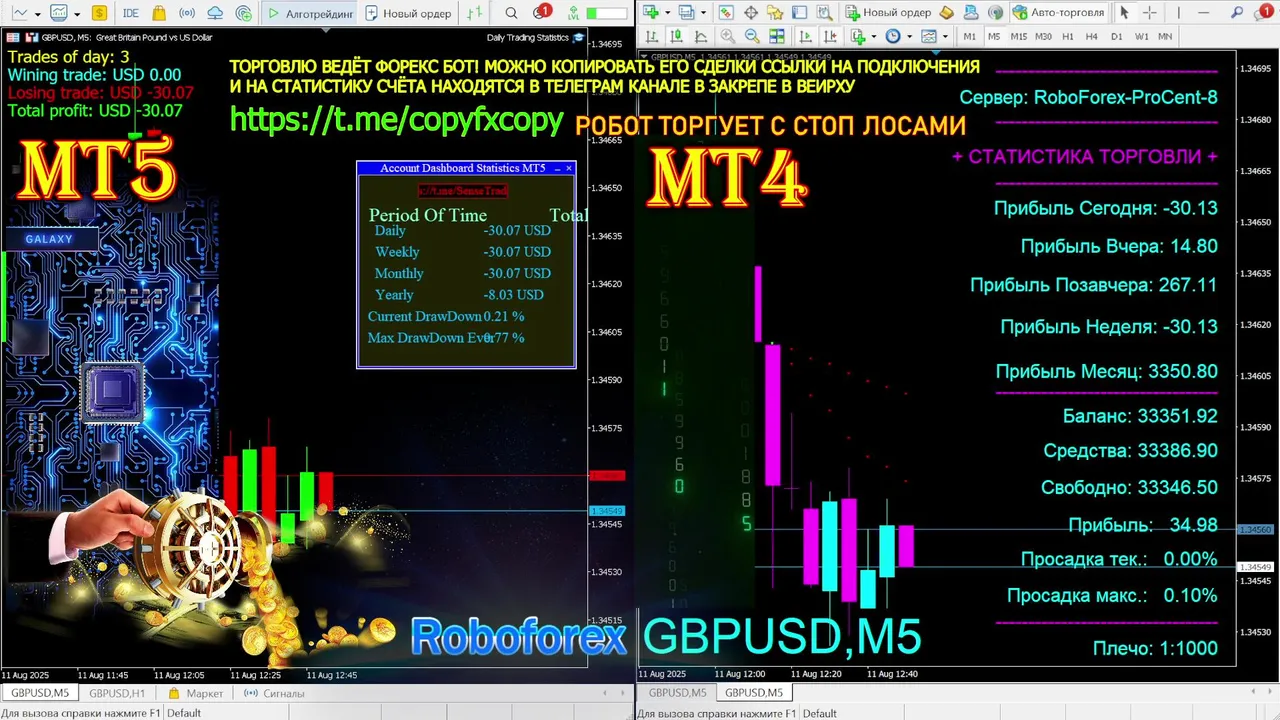Toggle Авто-торговля in MT4
The image size is (1280, 720).
pyautogui.click(x=1057, y=13)
